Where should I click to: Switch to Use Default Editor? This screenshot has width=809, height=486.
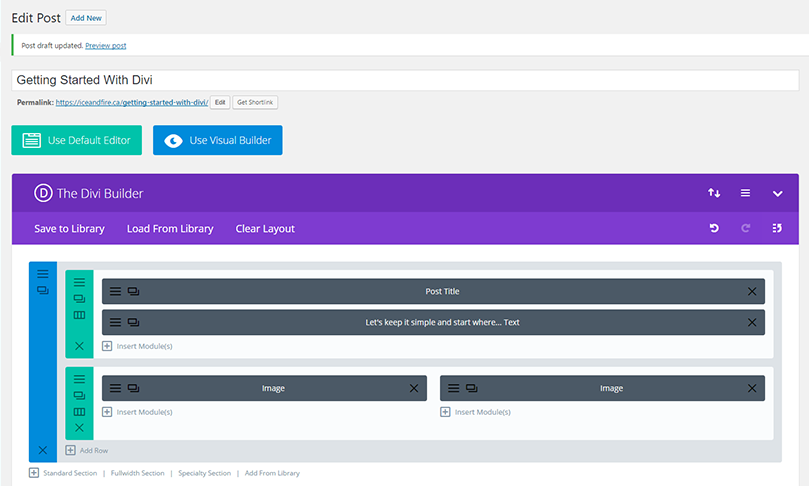click(x=76, y=140)
